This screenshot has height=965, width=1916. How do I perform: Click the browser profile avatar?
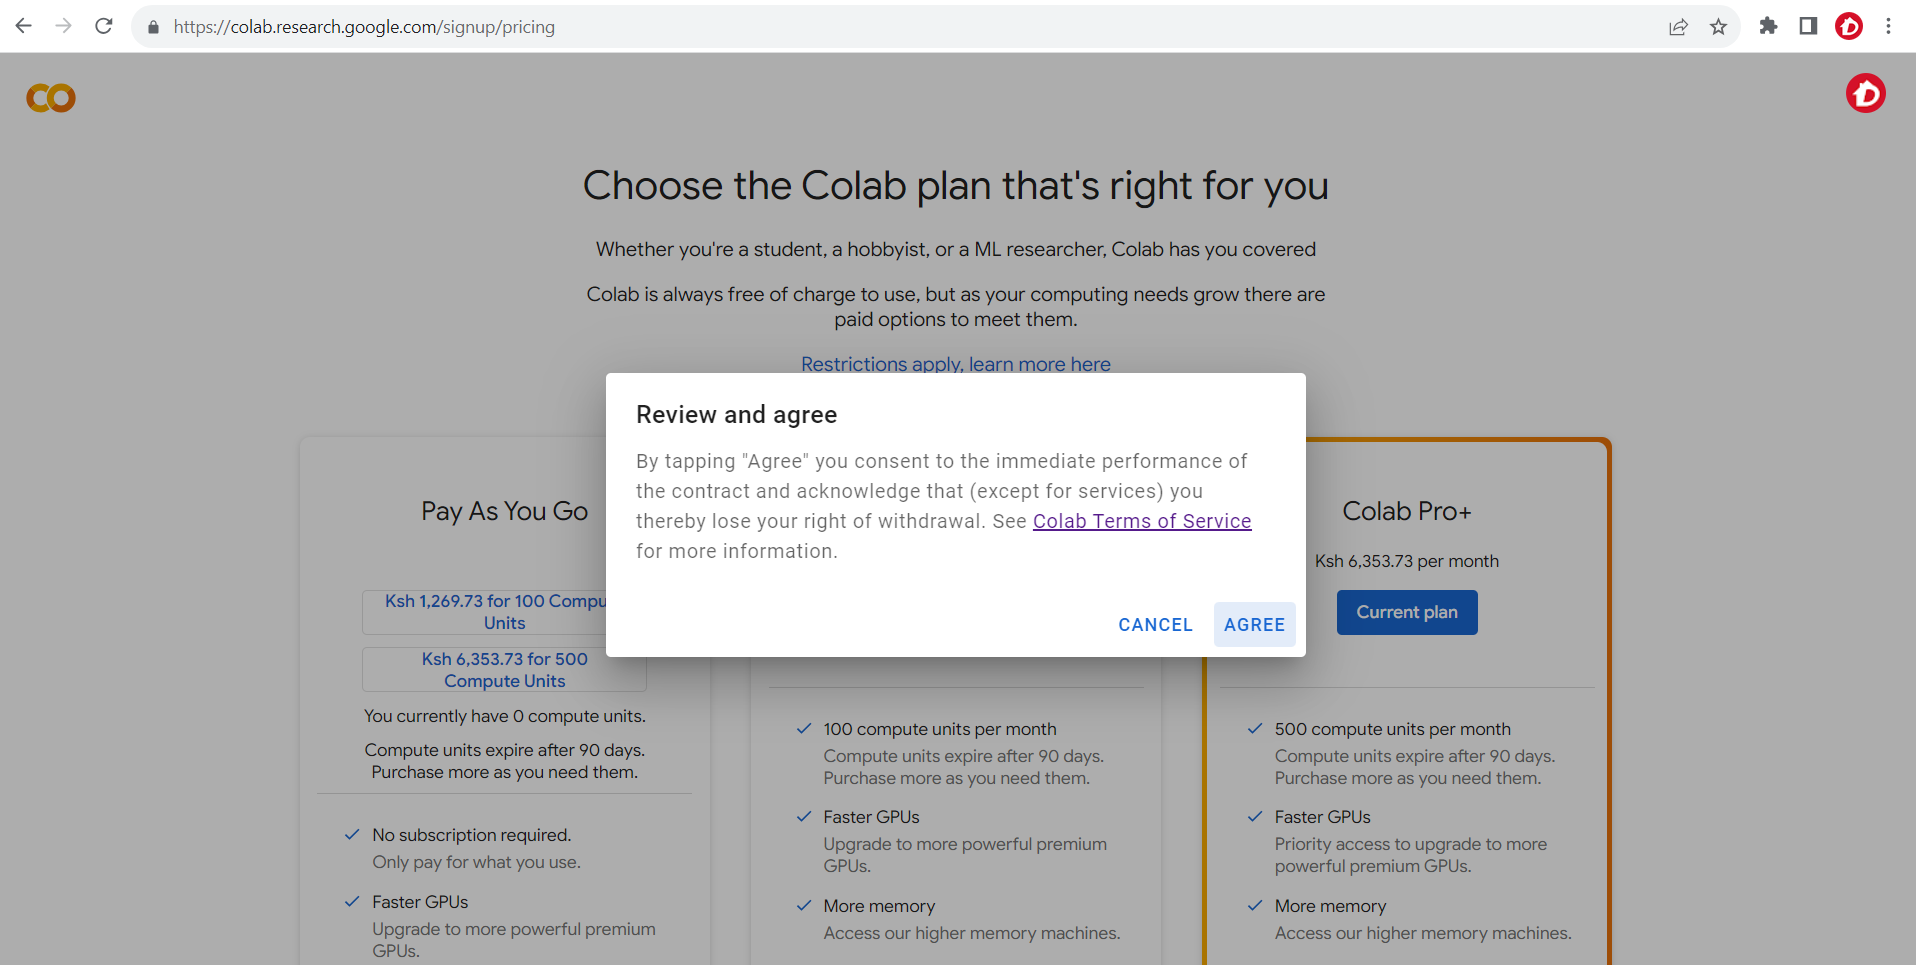click(1849, 27)
